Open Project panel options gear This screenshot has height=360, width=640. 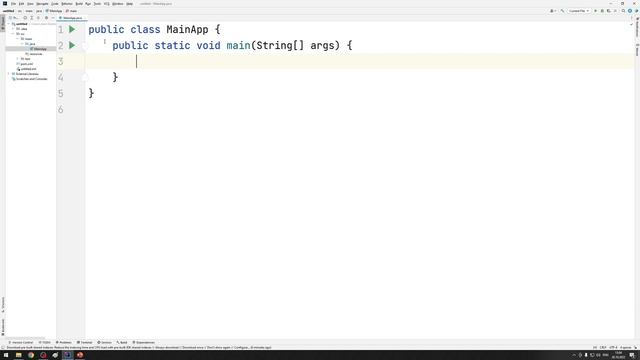46,18
